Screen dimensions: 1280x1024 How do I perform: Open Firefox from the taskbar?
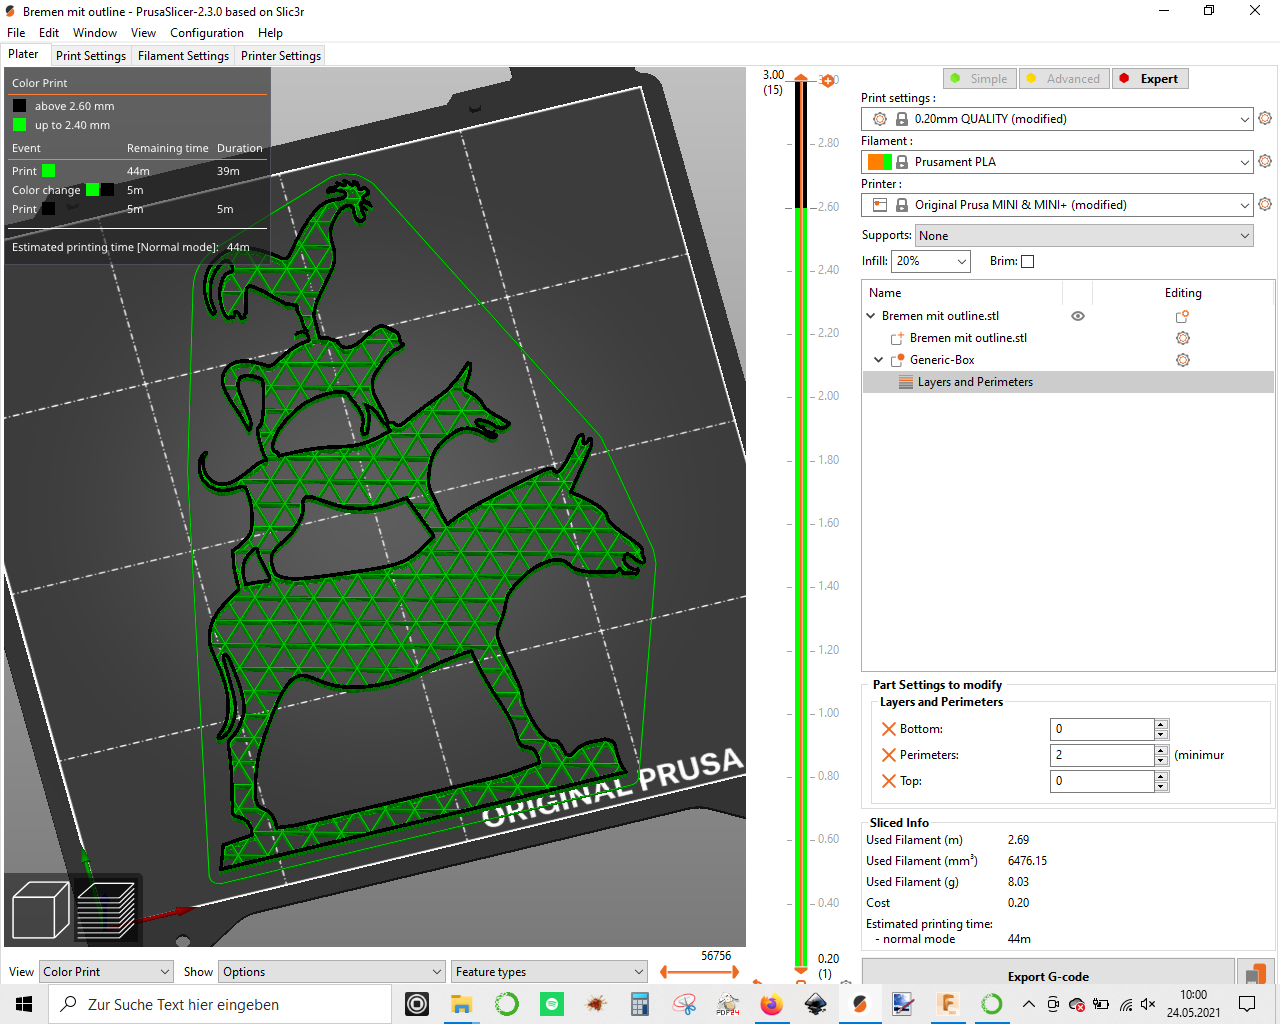click(x=771, y=1004)
